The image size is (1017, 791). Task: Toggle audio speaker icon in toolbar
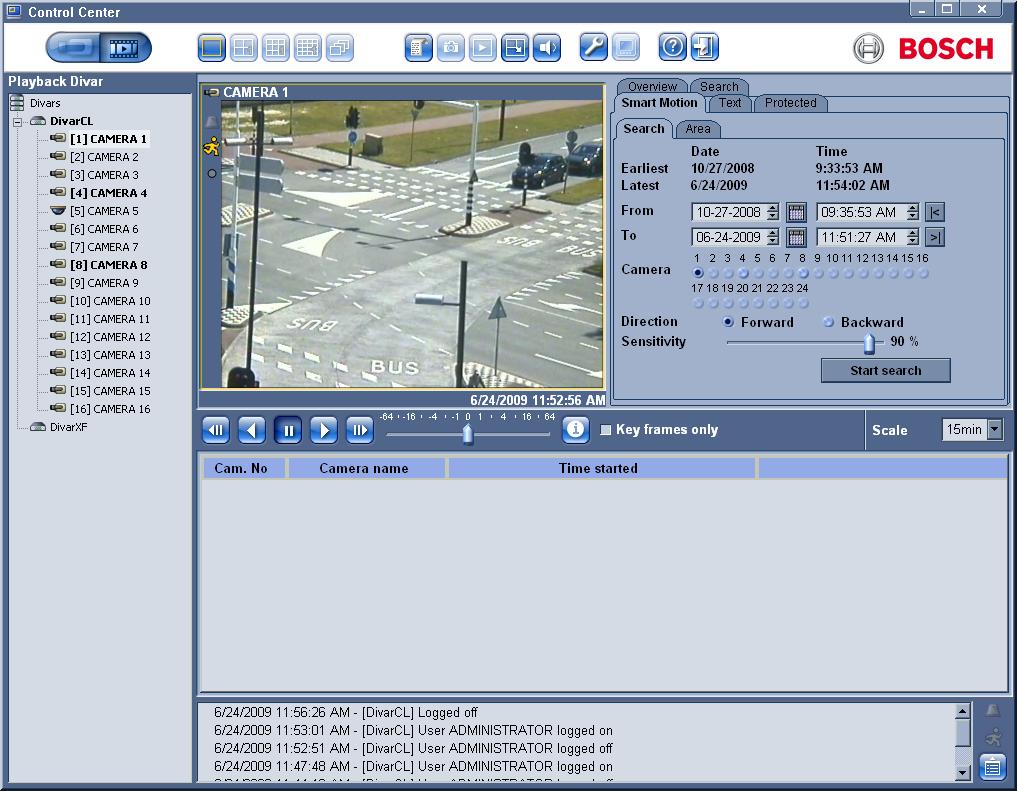pyautogui.click(x=547, y=47)
